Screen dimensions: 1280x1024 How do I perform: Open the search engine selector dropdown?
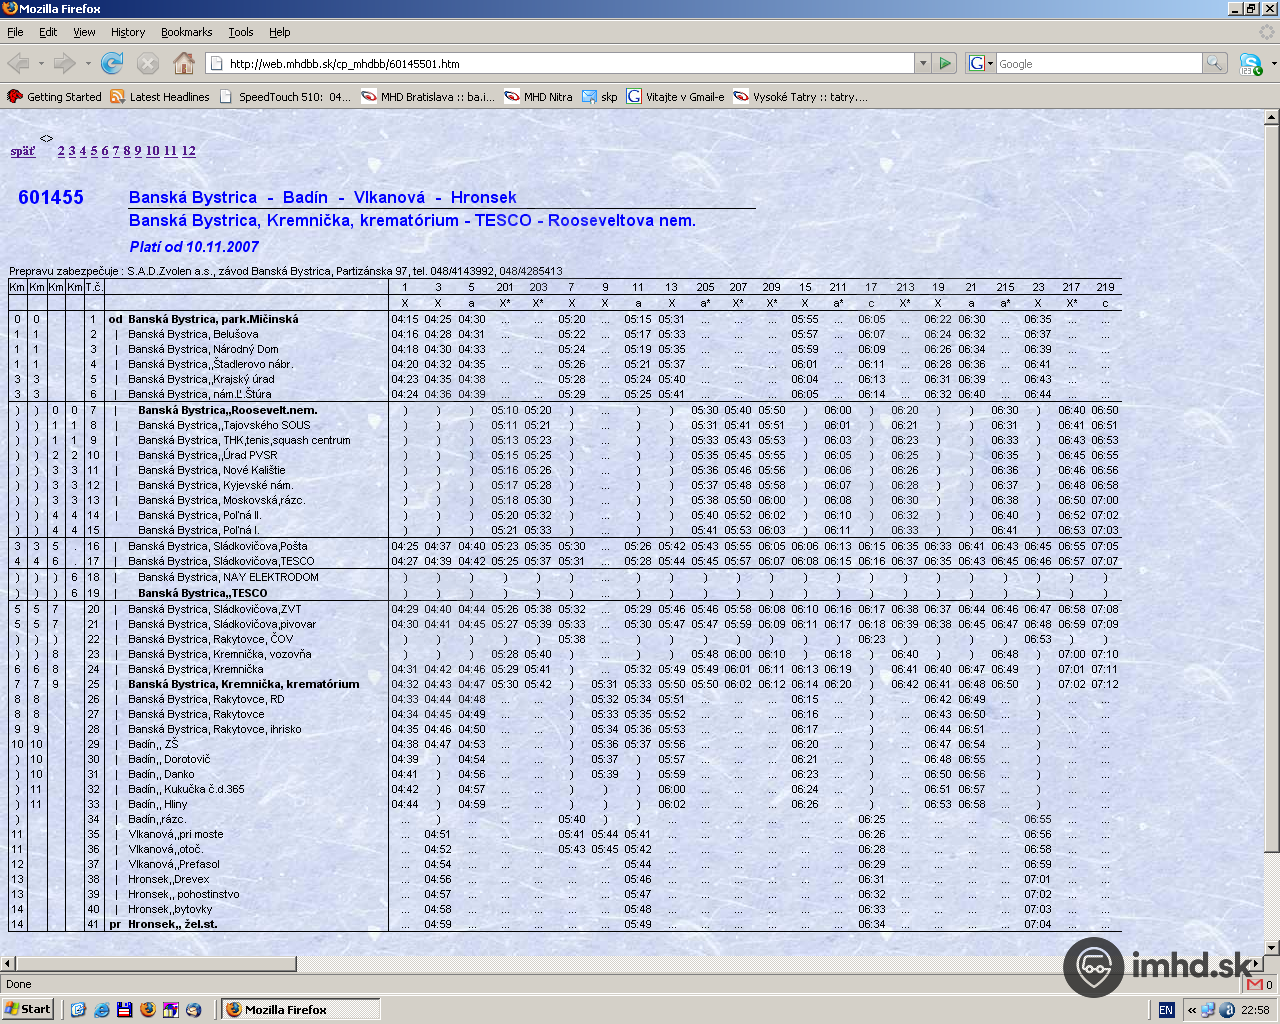click(x=981, y=64)
